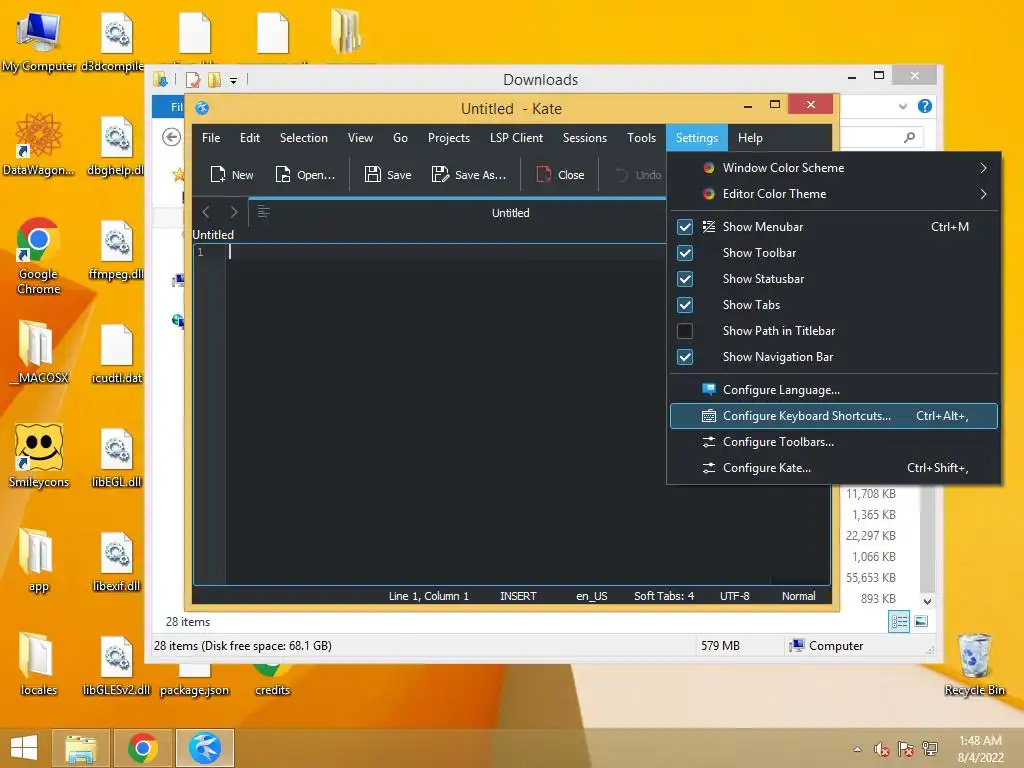Switch Downloads window to details view icon
Image resolution: width=1024 pixels, height=768 pixels.
tap(899, 621)
